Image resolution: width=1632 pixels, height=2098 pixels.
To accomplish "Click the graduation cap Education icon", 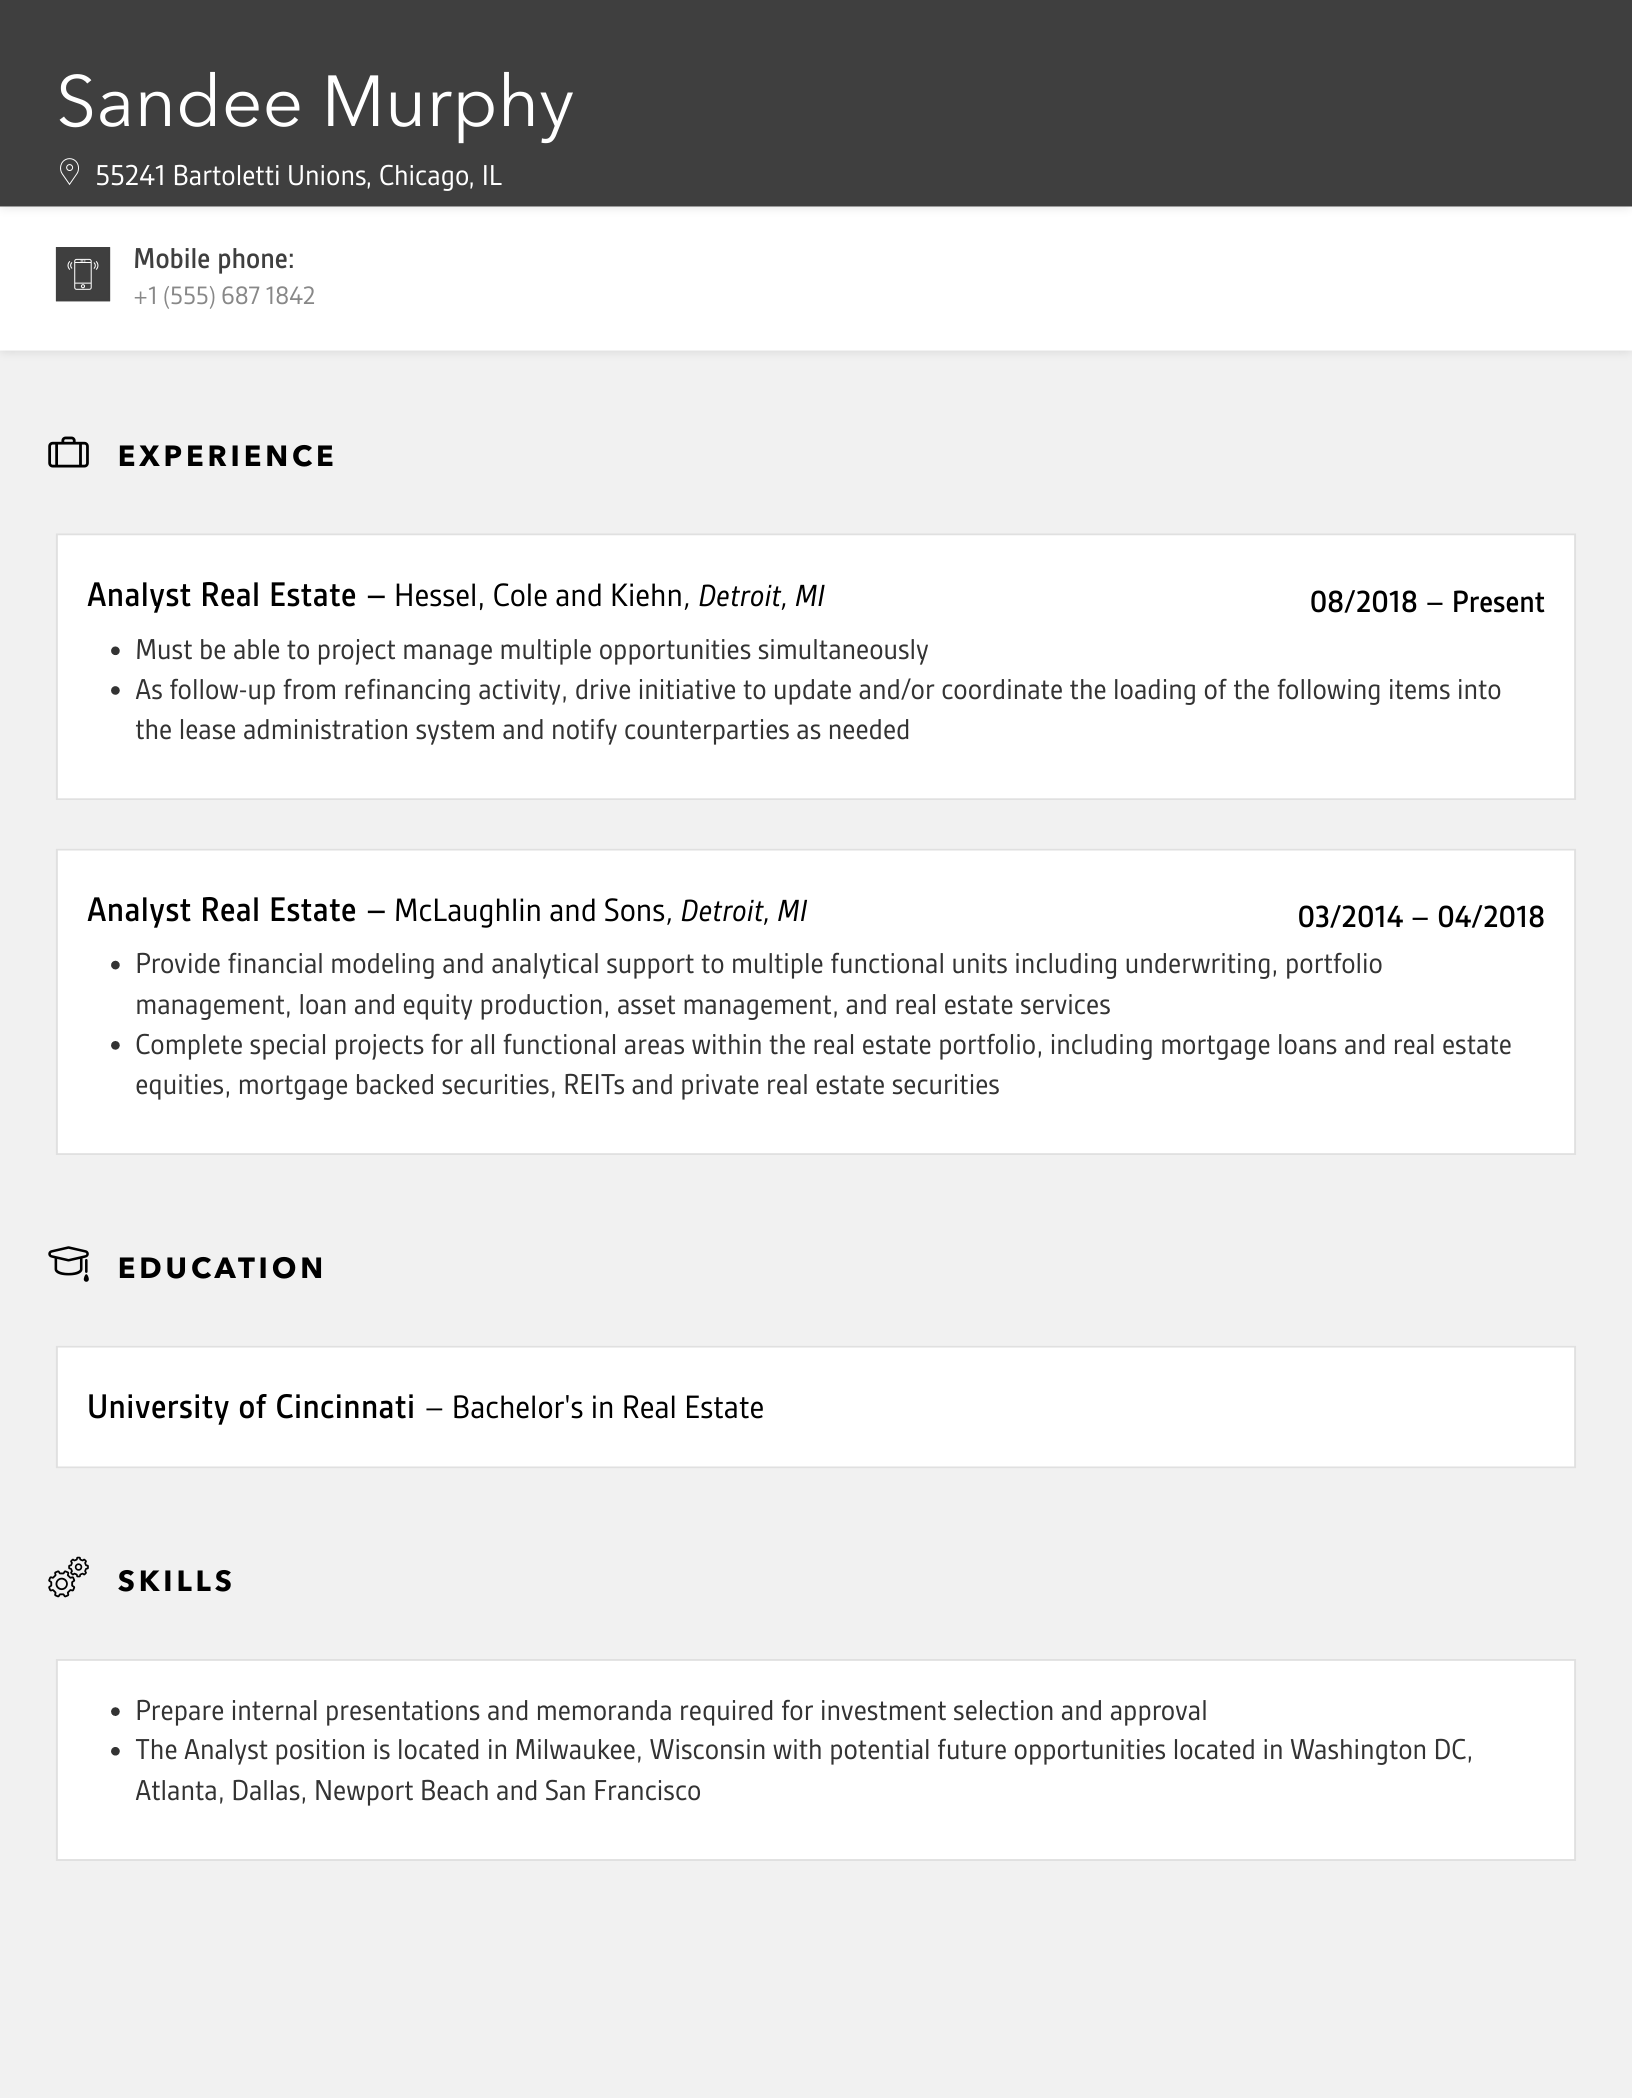I will tap(69, 1264).
